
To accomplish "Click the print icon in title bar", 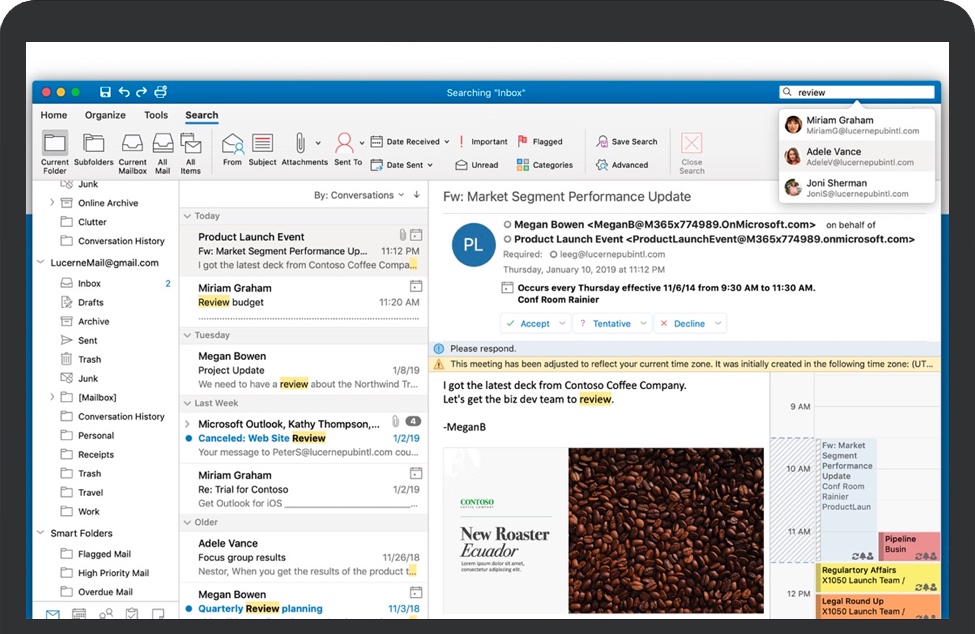I will 160,92.
